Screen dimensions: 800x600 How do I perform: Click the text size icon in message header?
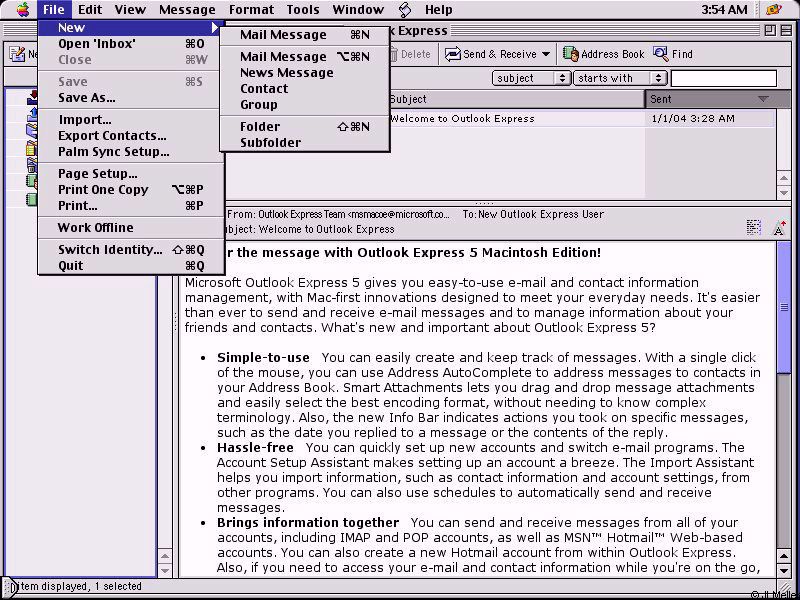coord(779,228)
